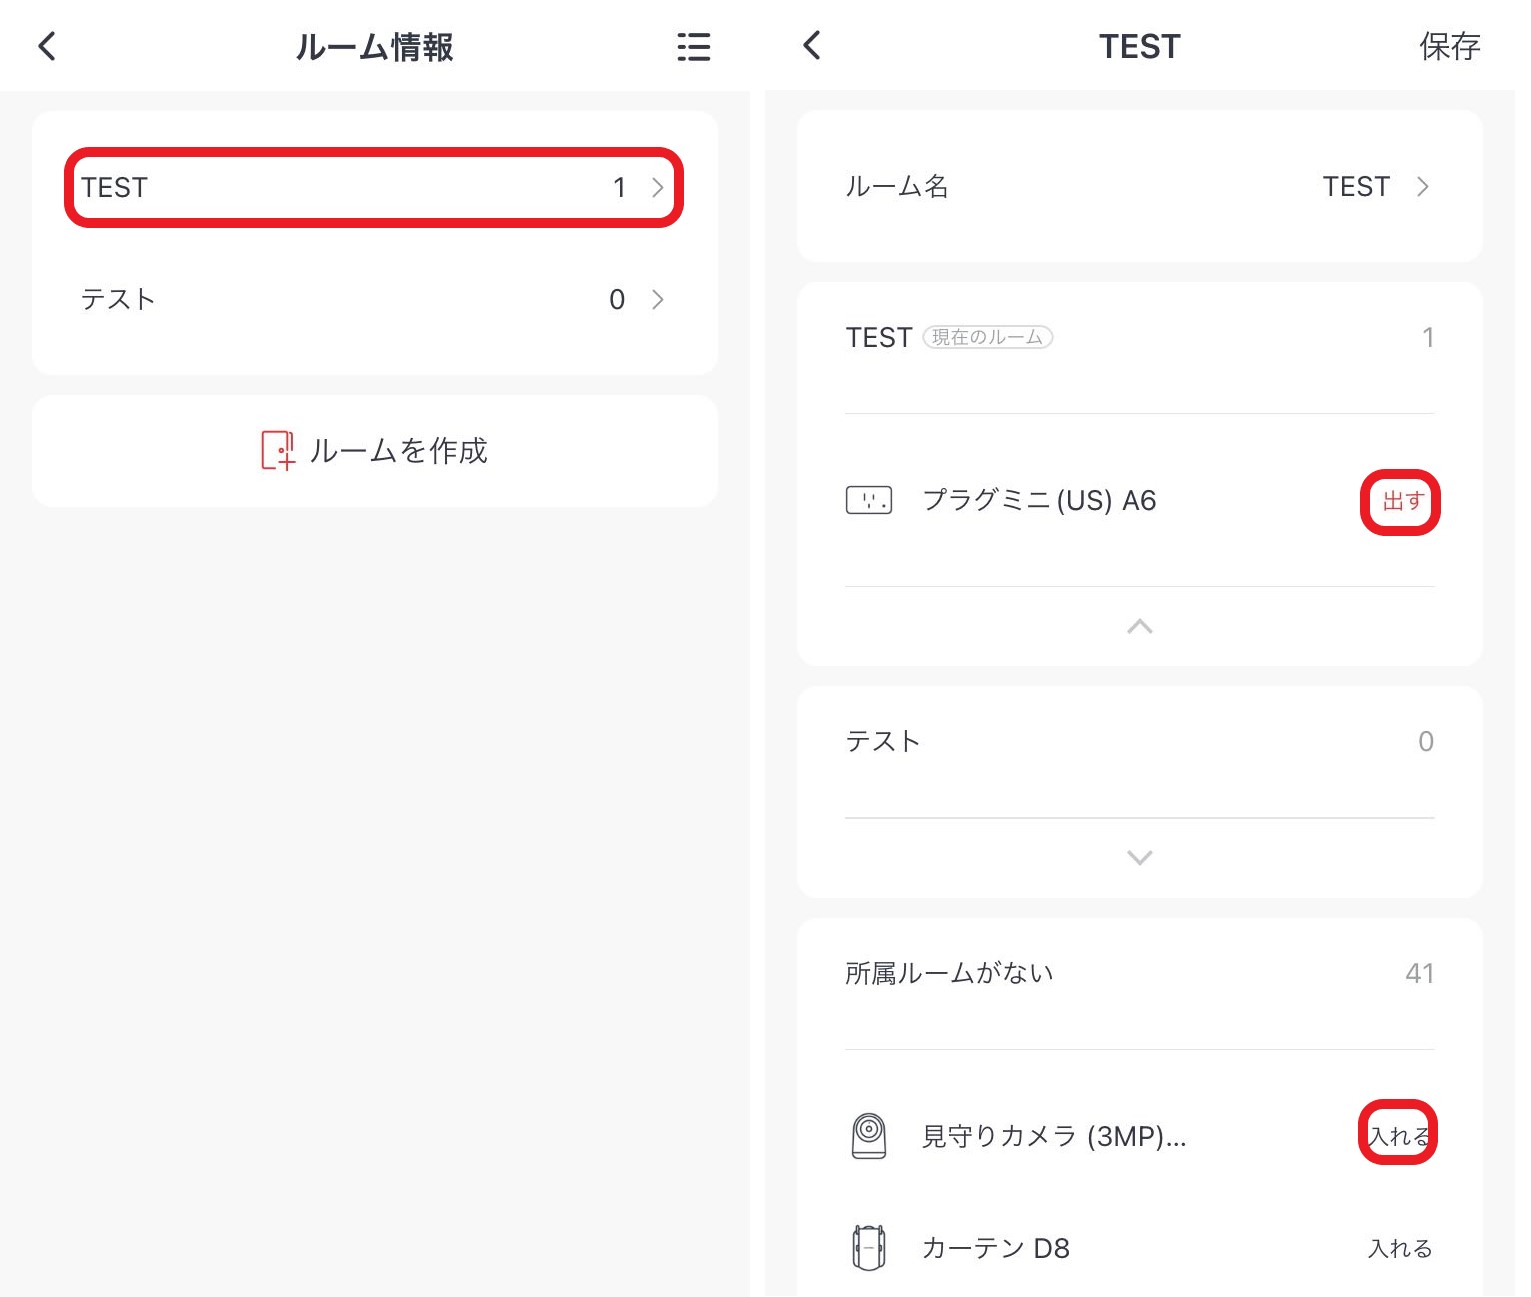This screenshot has width=1531, height=1297.
Task: Tap 保存 to save room
Action: coord(1449,46)
